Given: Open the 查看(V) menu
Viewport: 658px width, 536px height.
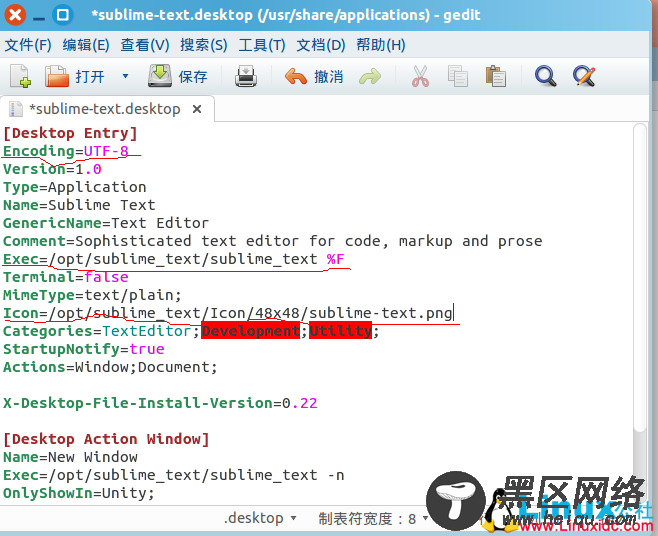Looking at the screenshot, I should 145,44.
